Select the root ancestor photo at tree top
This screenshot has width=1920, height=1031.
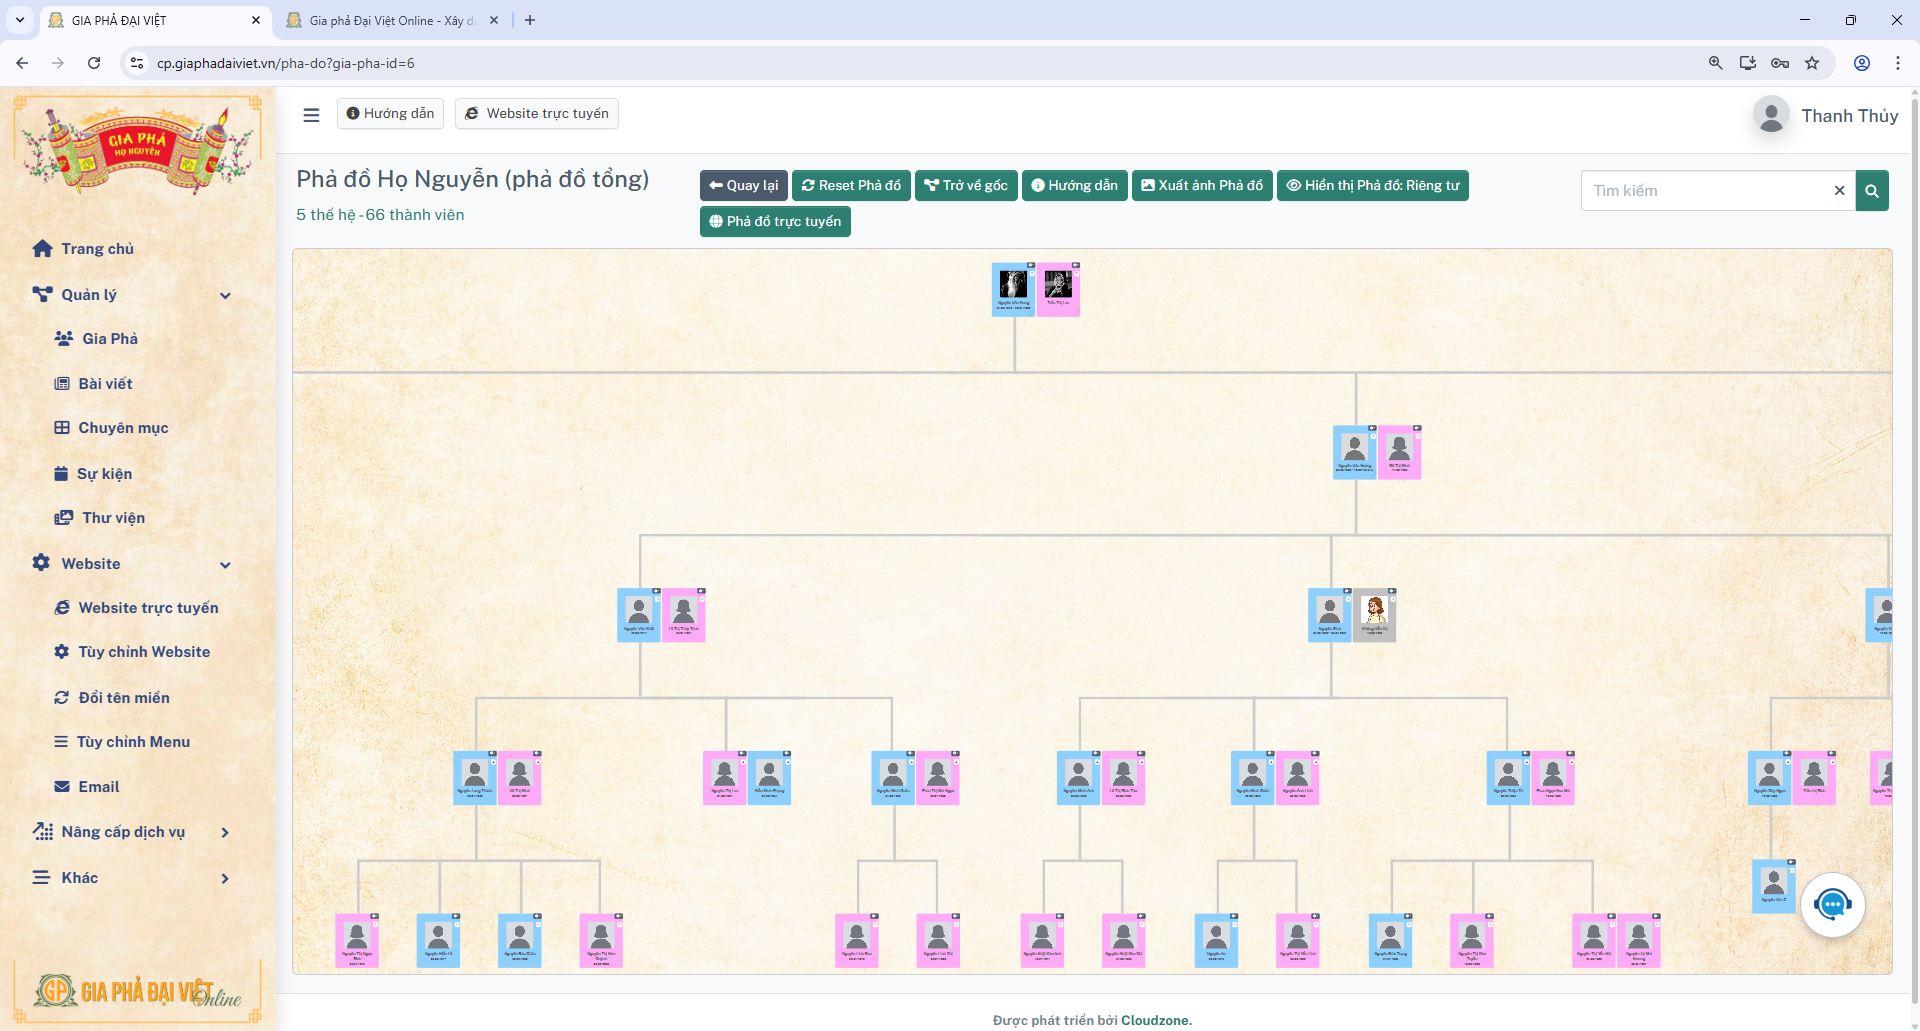[1013, 287]
